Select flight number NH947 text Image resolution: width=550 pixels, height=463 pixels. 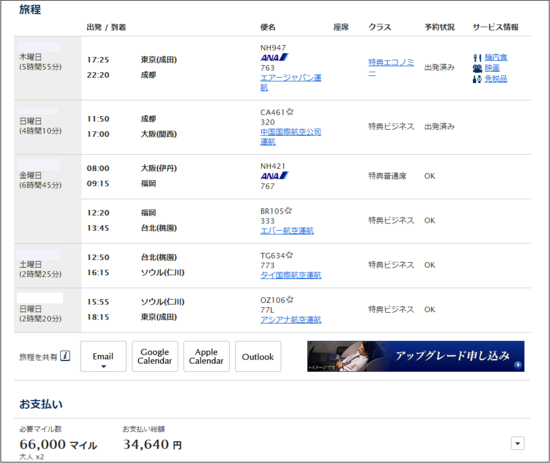273,48
